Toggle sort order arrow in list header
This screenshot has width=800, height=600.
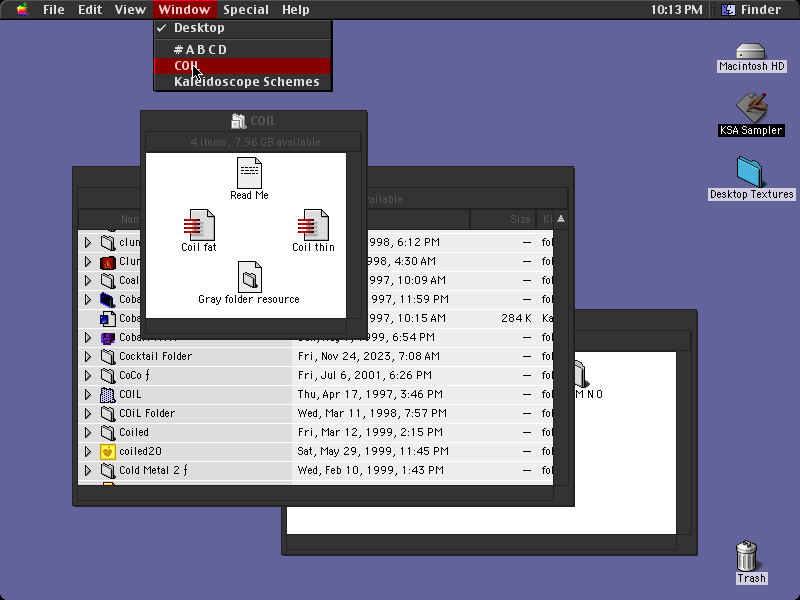click(x=561, y=219)
